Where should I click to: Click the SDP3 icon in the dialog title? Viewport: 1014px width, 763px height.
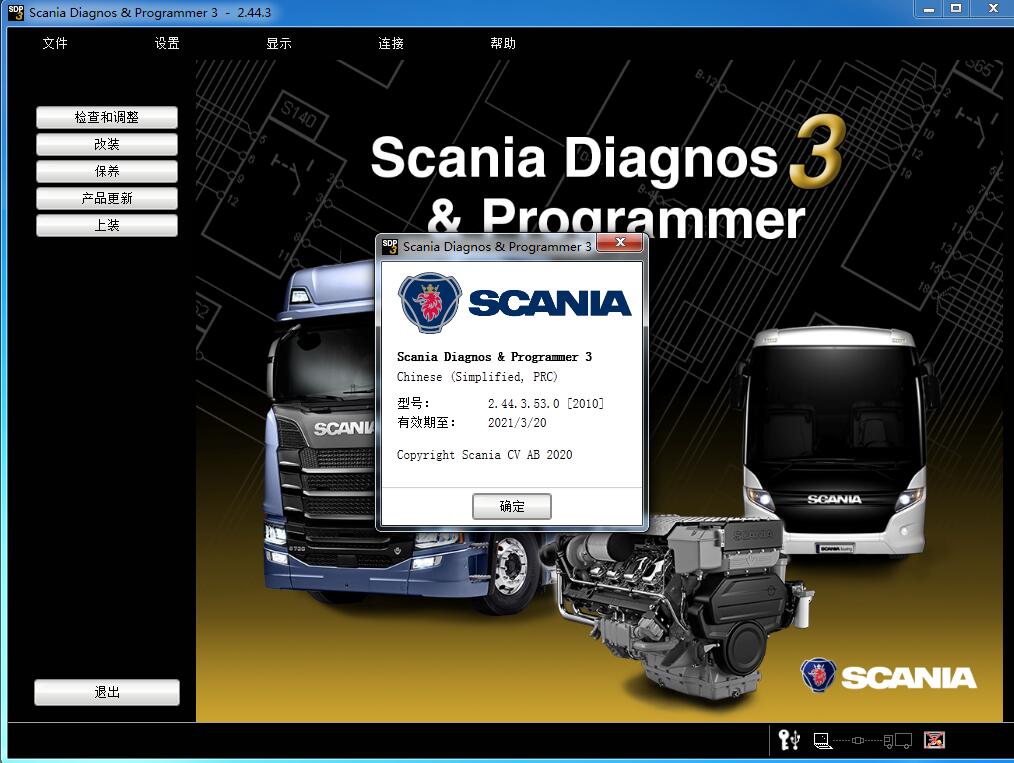point(389,246)
